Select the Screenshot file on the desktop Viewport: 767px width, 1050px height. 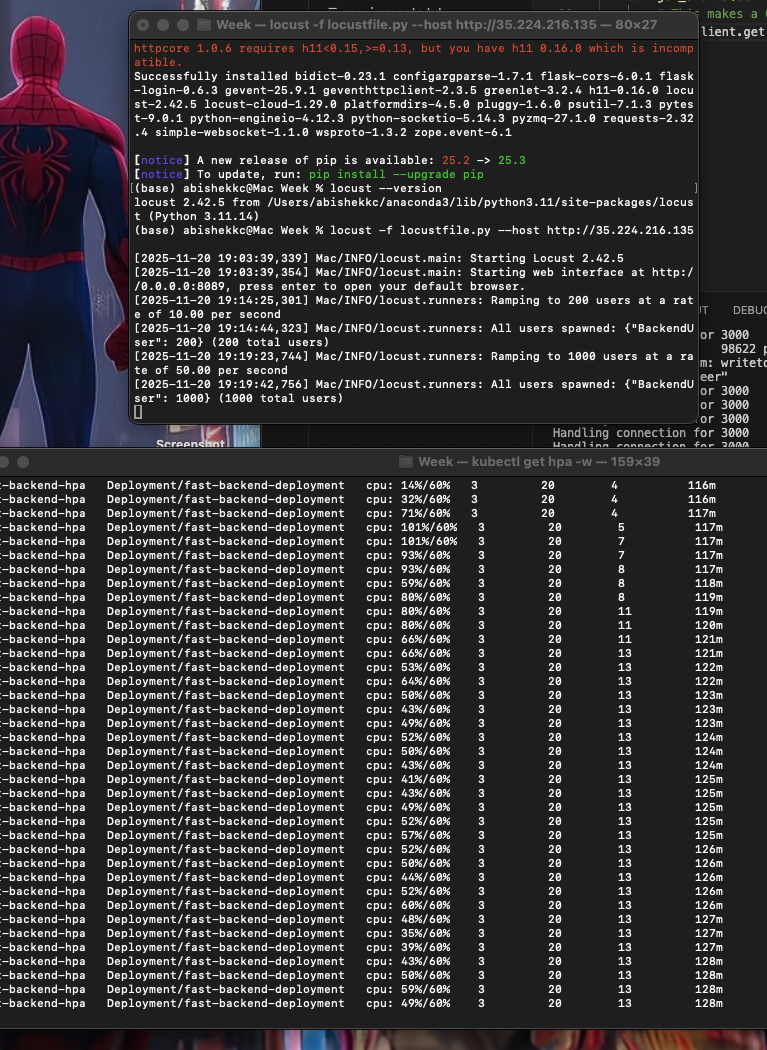click(x=190, y=443)
